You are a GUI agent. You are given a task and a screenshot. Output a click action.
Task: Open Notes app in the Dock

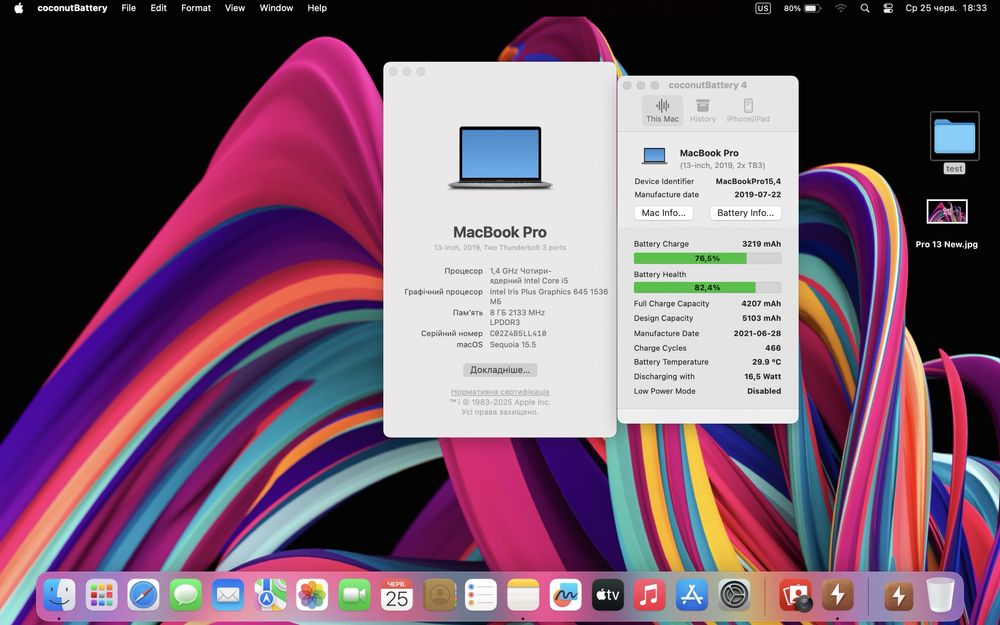(523, 596)
